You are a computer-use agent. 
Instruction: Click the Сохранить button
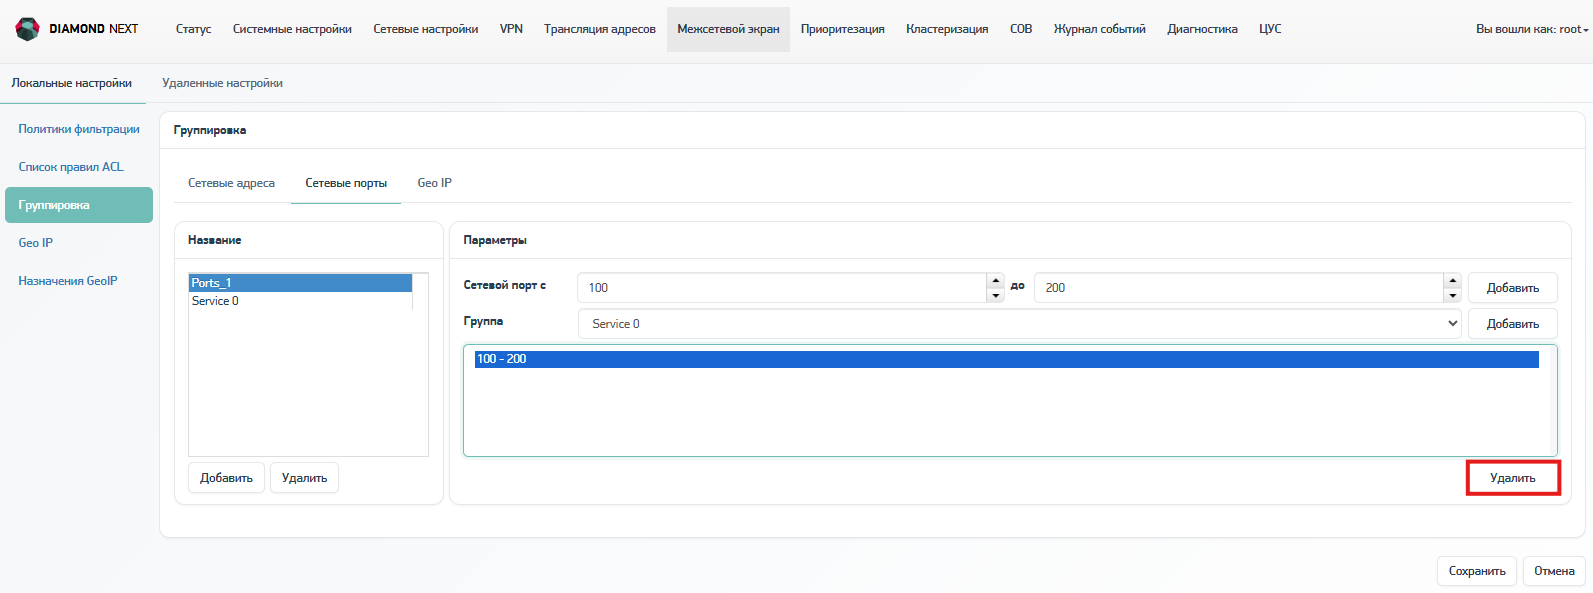1477,571
